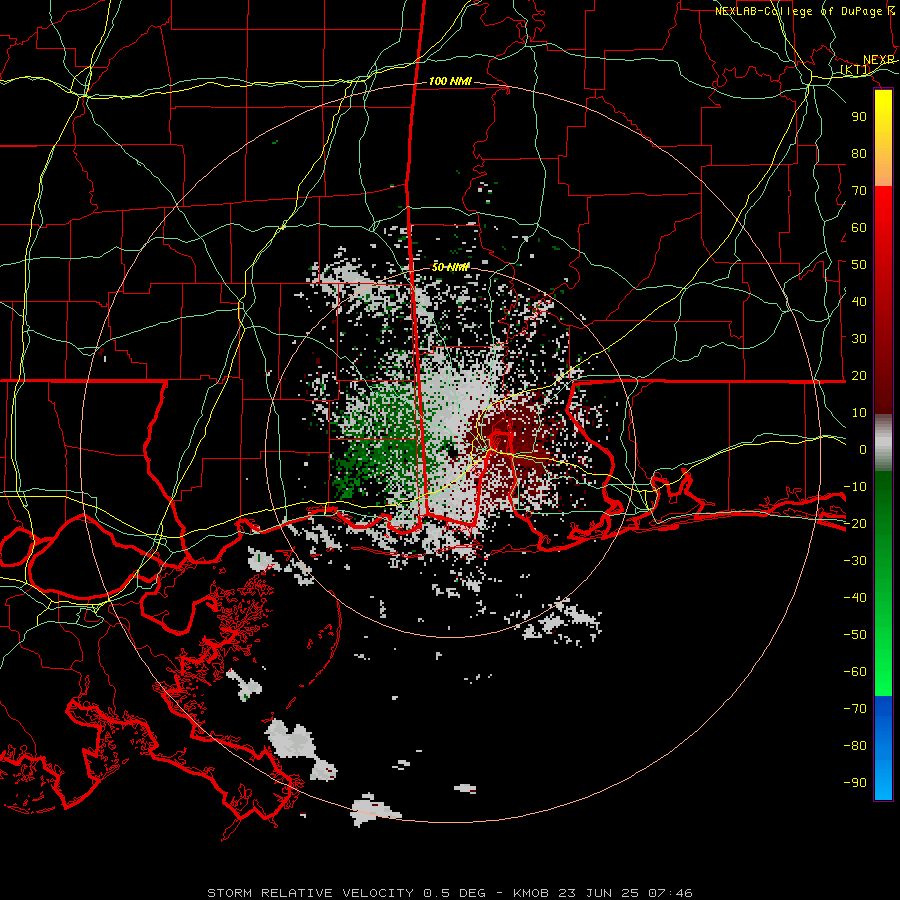
Task: Click the 50 NMI range ring label
Action: [x=450, y=267]
